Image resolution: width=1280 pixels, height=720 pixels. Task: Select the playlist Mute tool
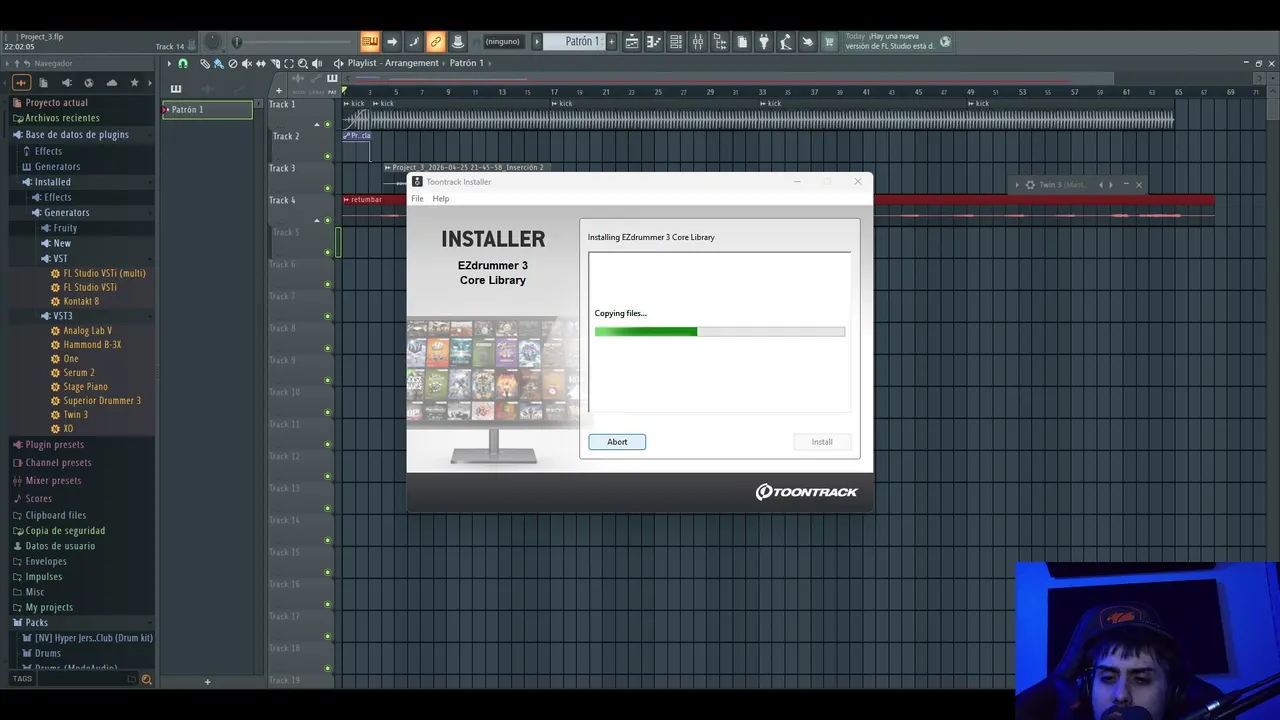coord(247,63)
